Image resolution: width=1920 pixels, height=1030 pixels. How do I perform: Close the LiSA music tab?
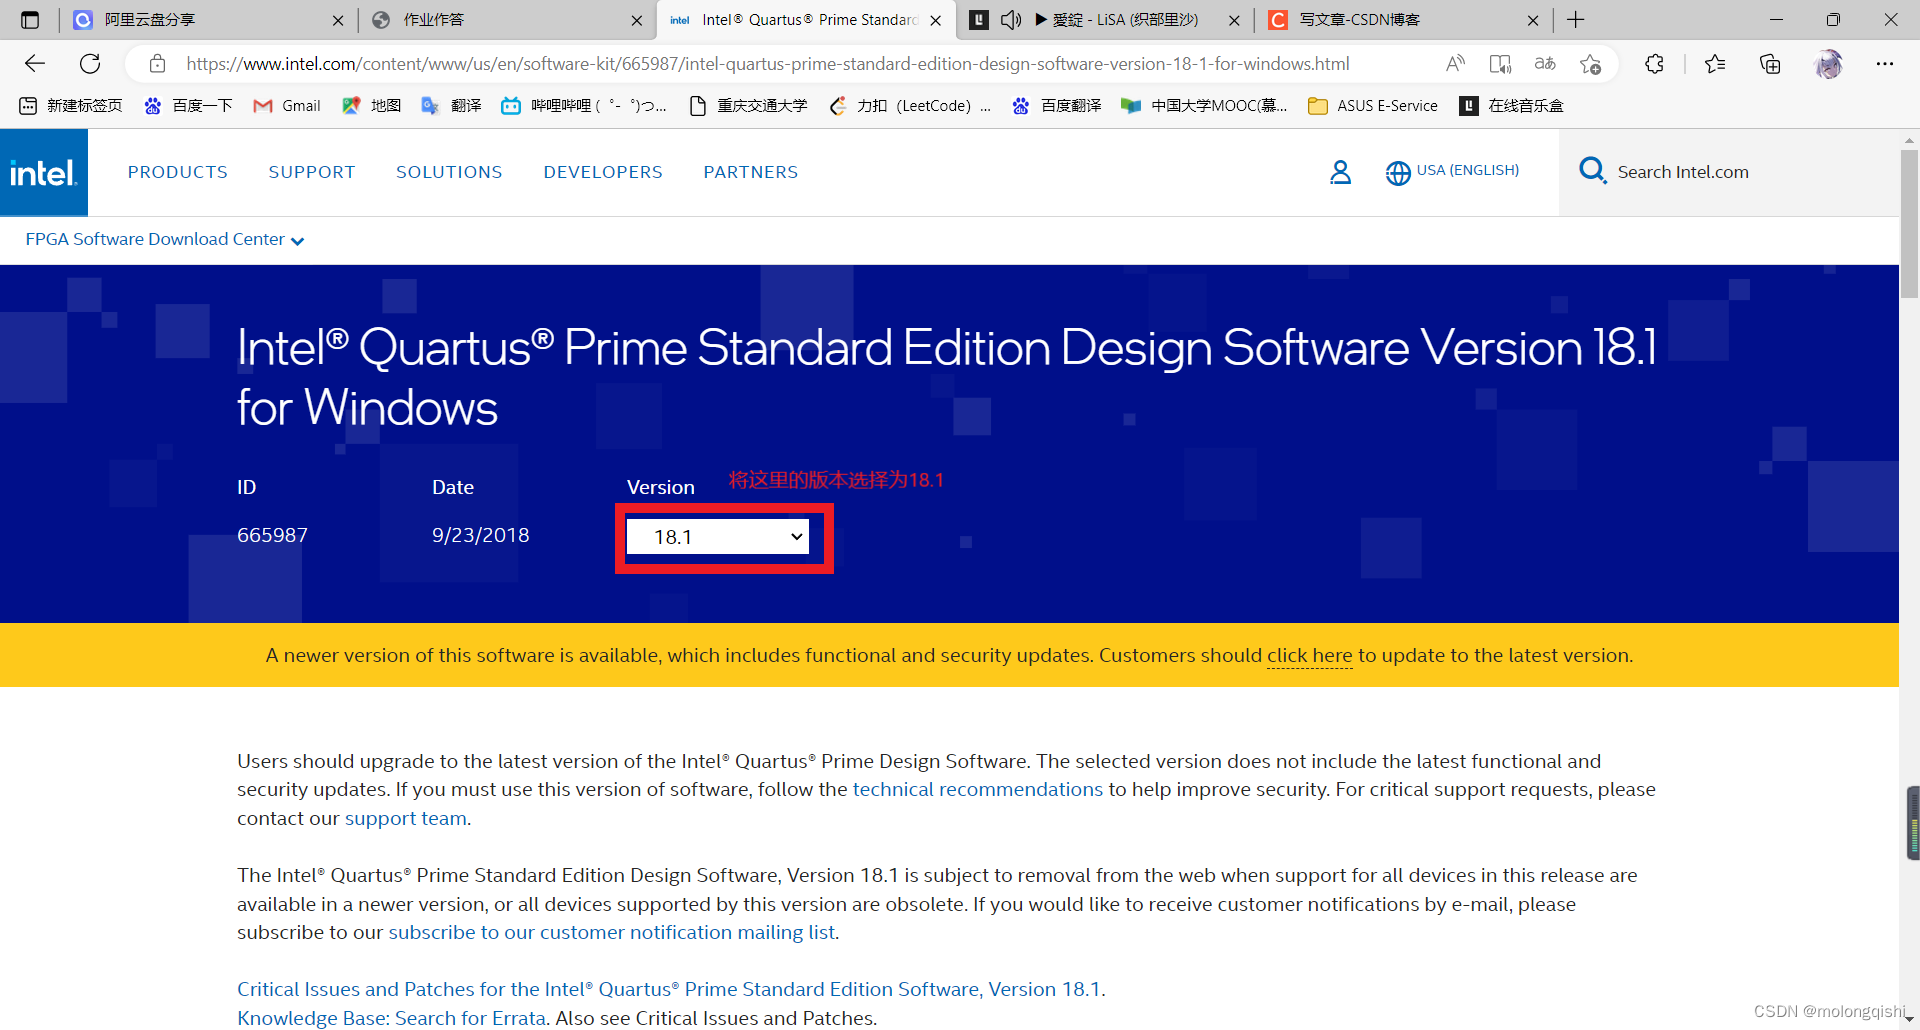coord(1234,20)
